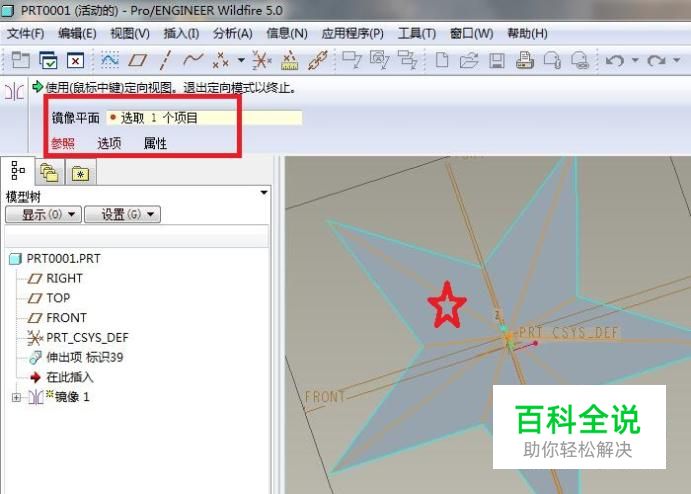The image size is (691, 494).
Task: Open the 文件(F) menu
Action: (26, 33)
